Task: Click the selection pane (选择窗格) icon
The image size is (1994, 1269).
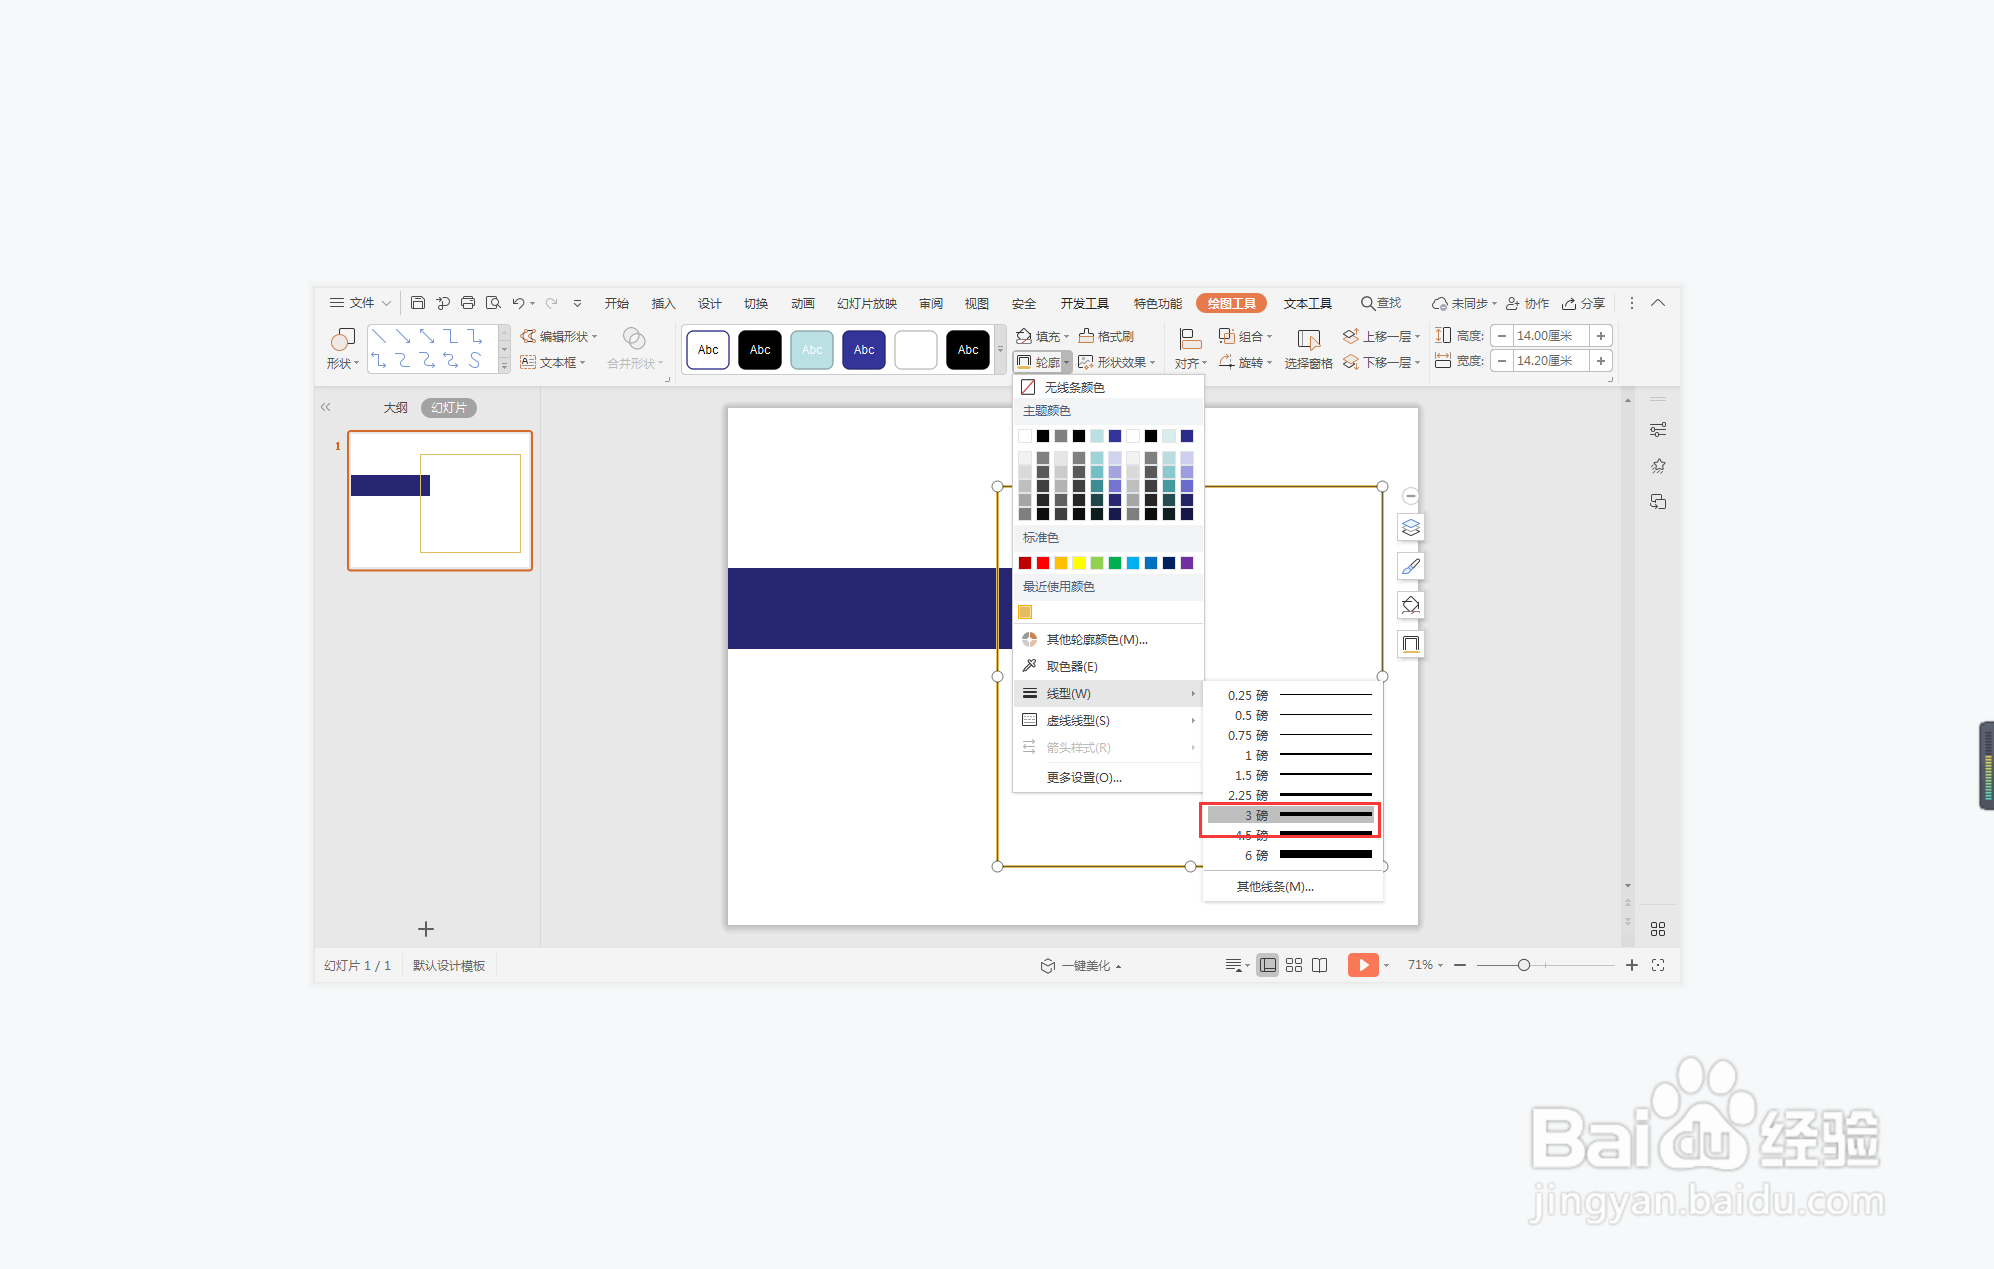Action: [x=1308, y=341]
